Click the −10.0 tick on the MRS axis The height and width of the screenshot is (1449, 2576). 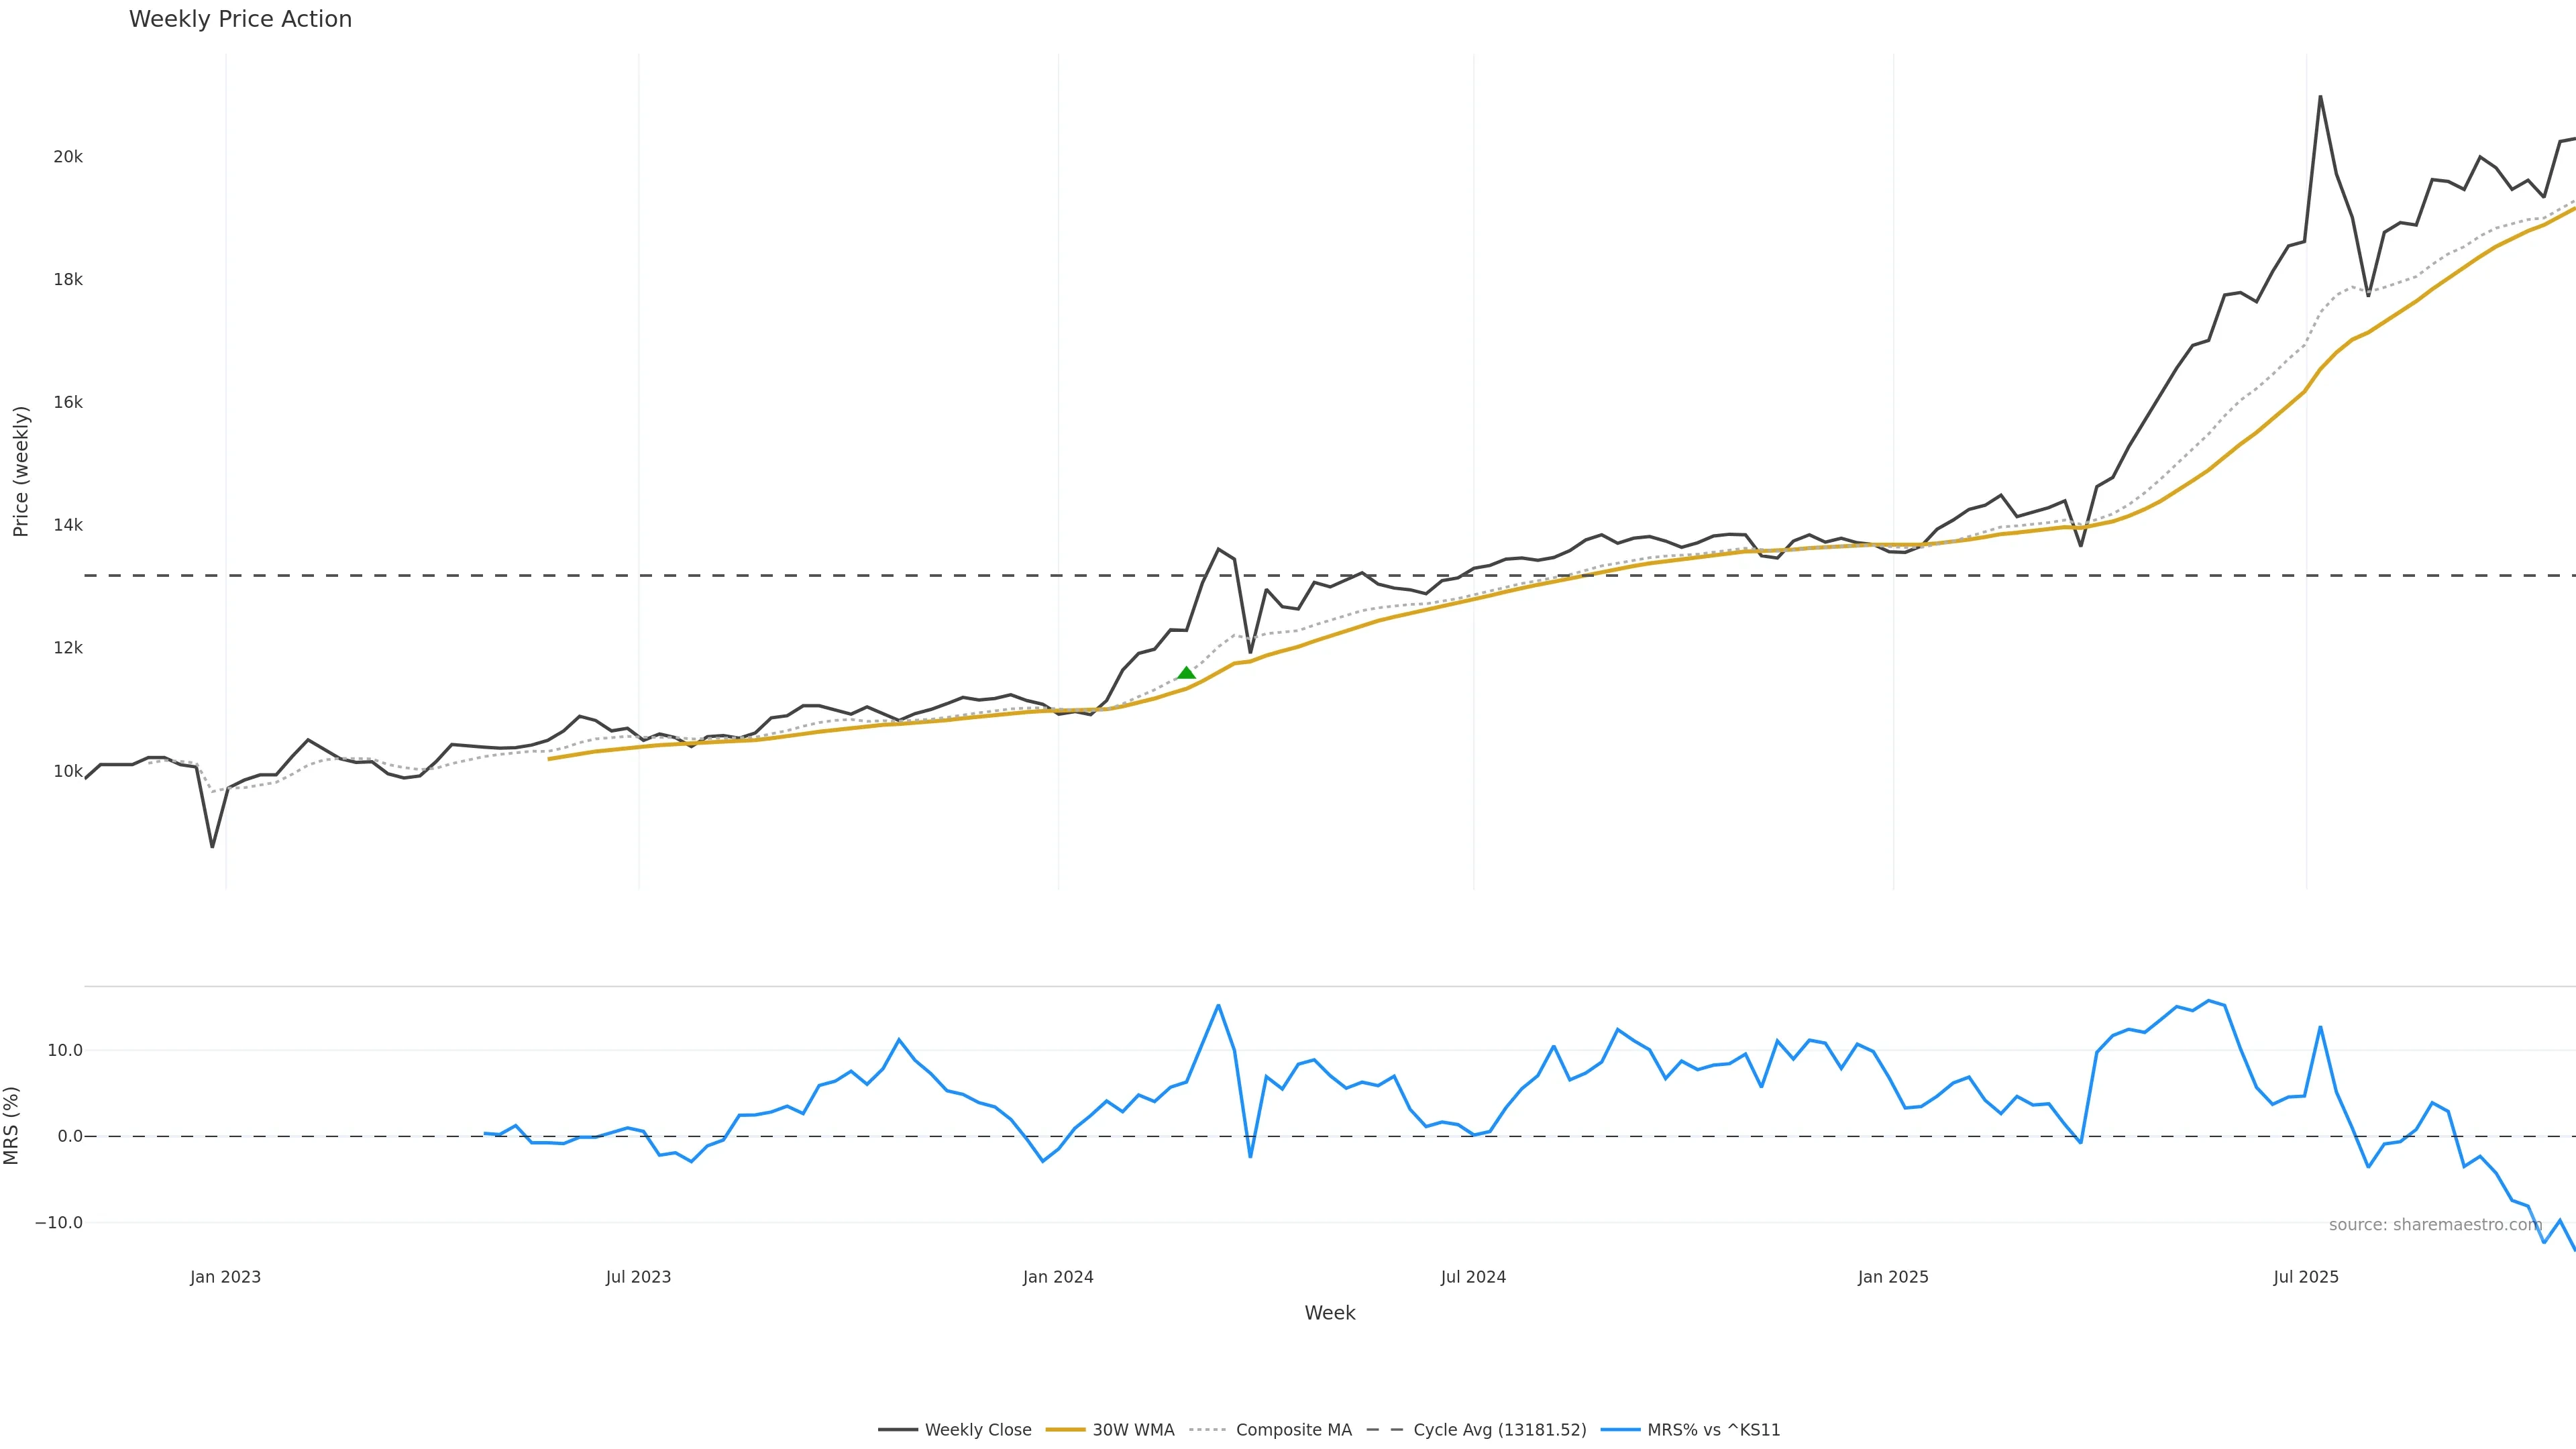59,1223
